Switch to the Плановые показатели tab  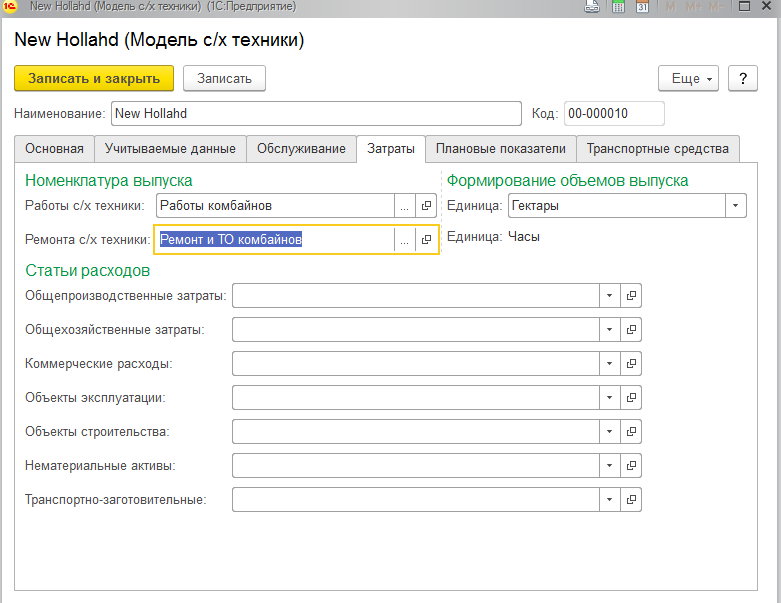click(501, 149)
